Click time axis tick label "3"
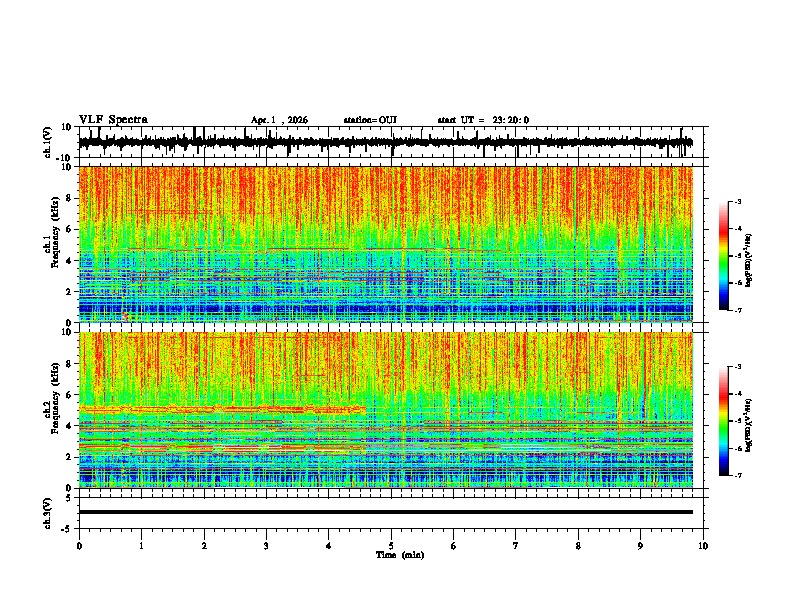This screenshot has height=612, width=792. (267, 546)
